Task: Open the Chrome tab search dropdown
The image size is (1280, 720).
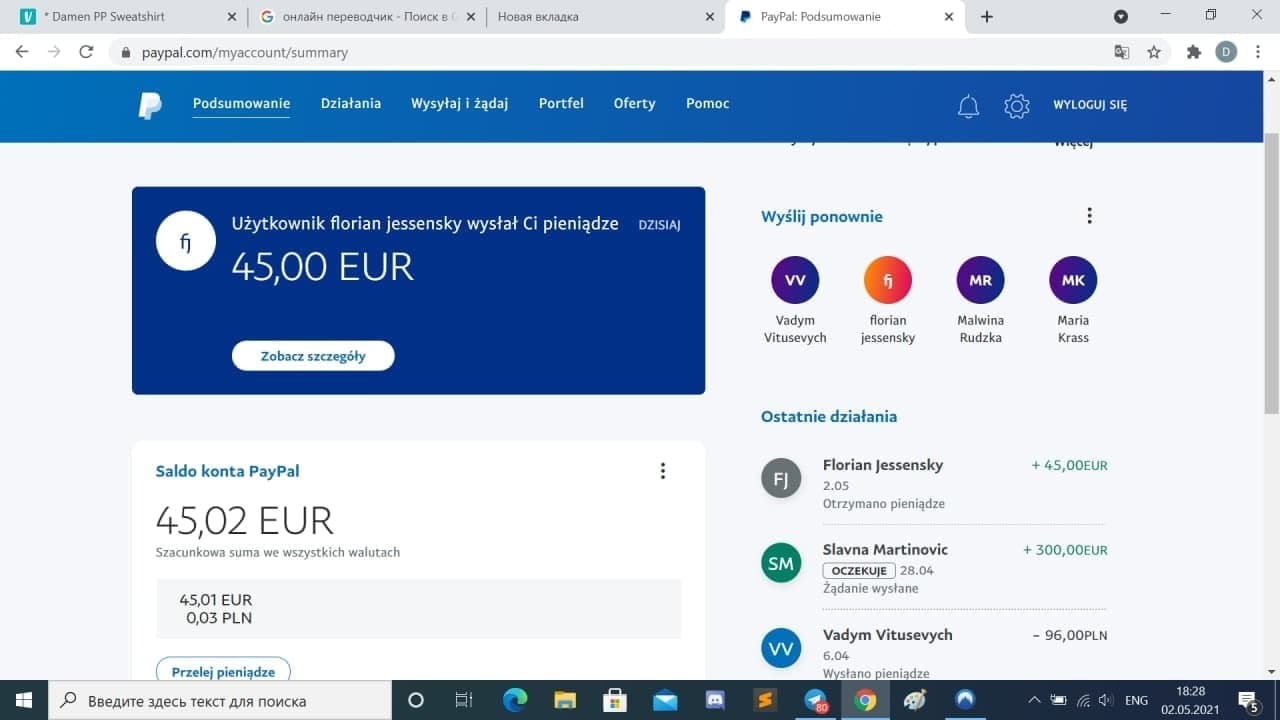Action: pyautogui.click(x=1121, y=17)
